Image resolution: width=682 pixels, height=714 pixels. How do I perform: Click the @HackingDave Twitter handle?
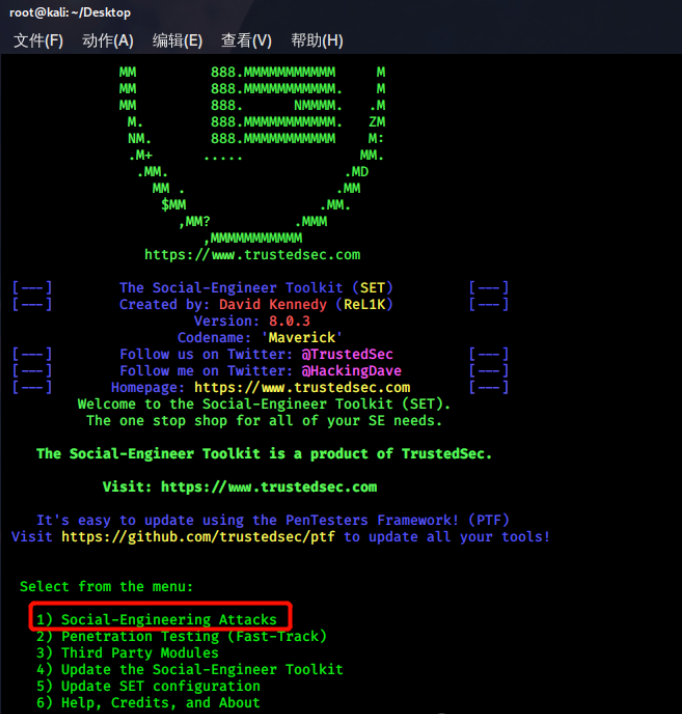pos(351,371)
